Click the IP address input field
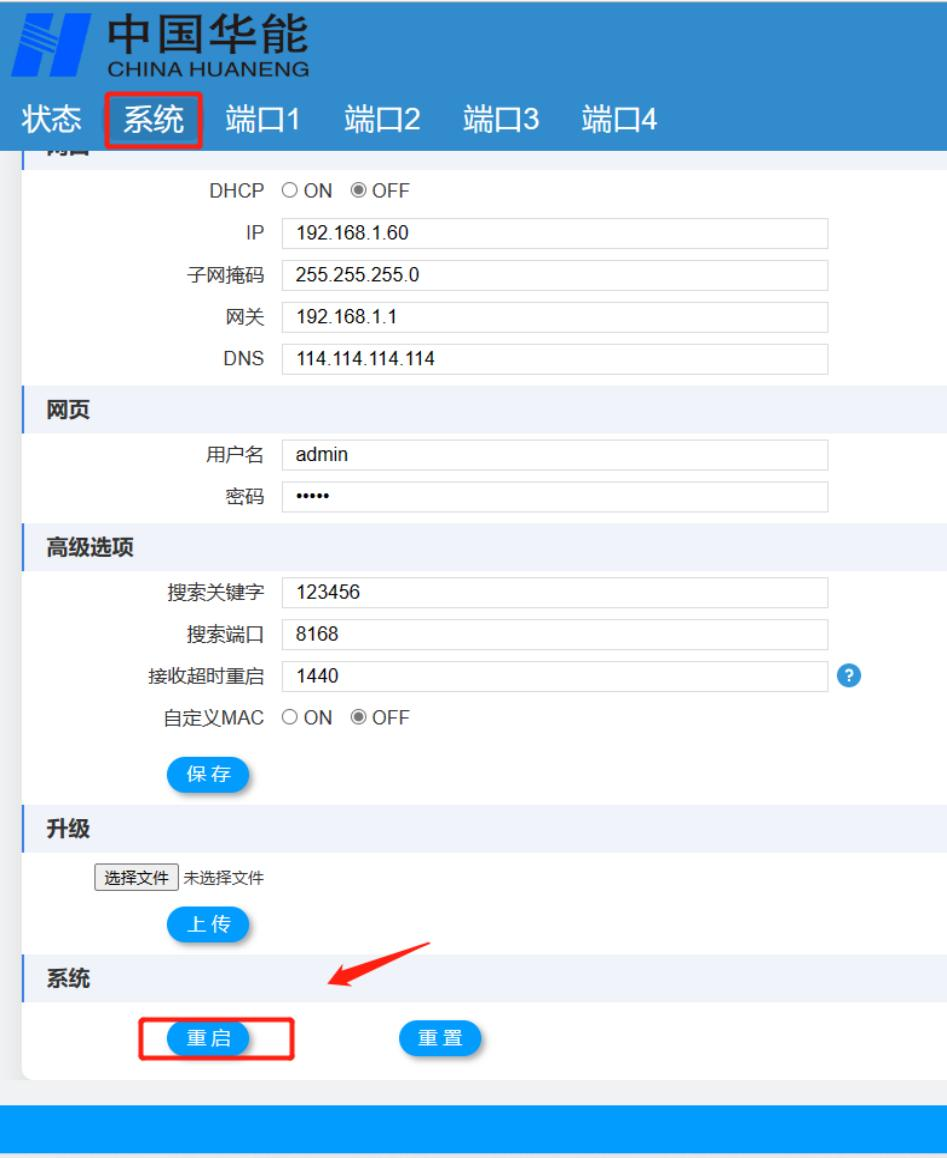947x1158 pixels. [x=554, y=234]
